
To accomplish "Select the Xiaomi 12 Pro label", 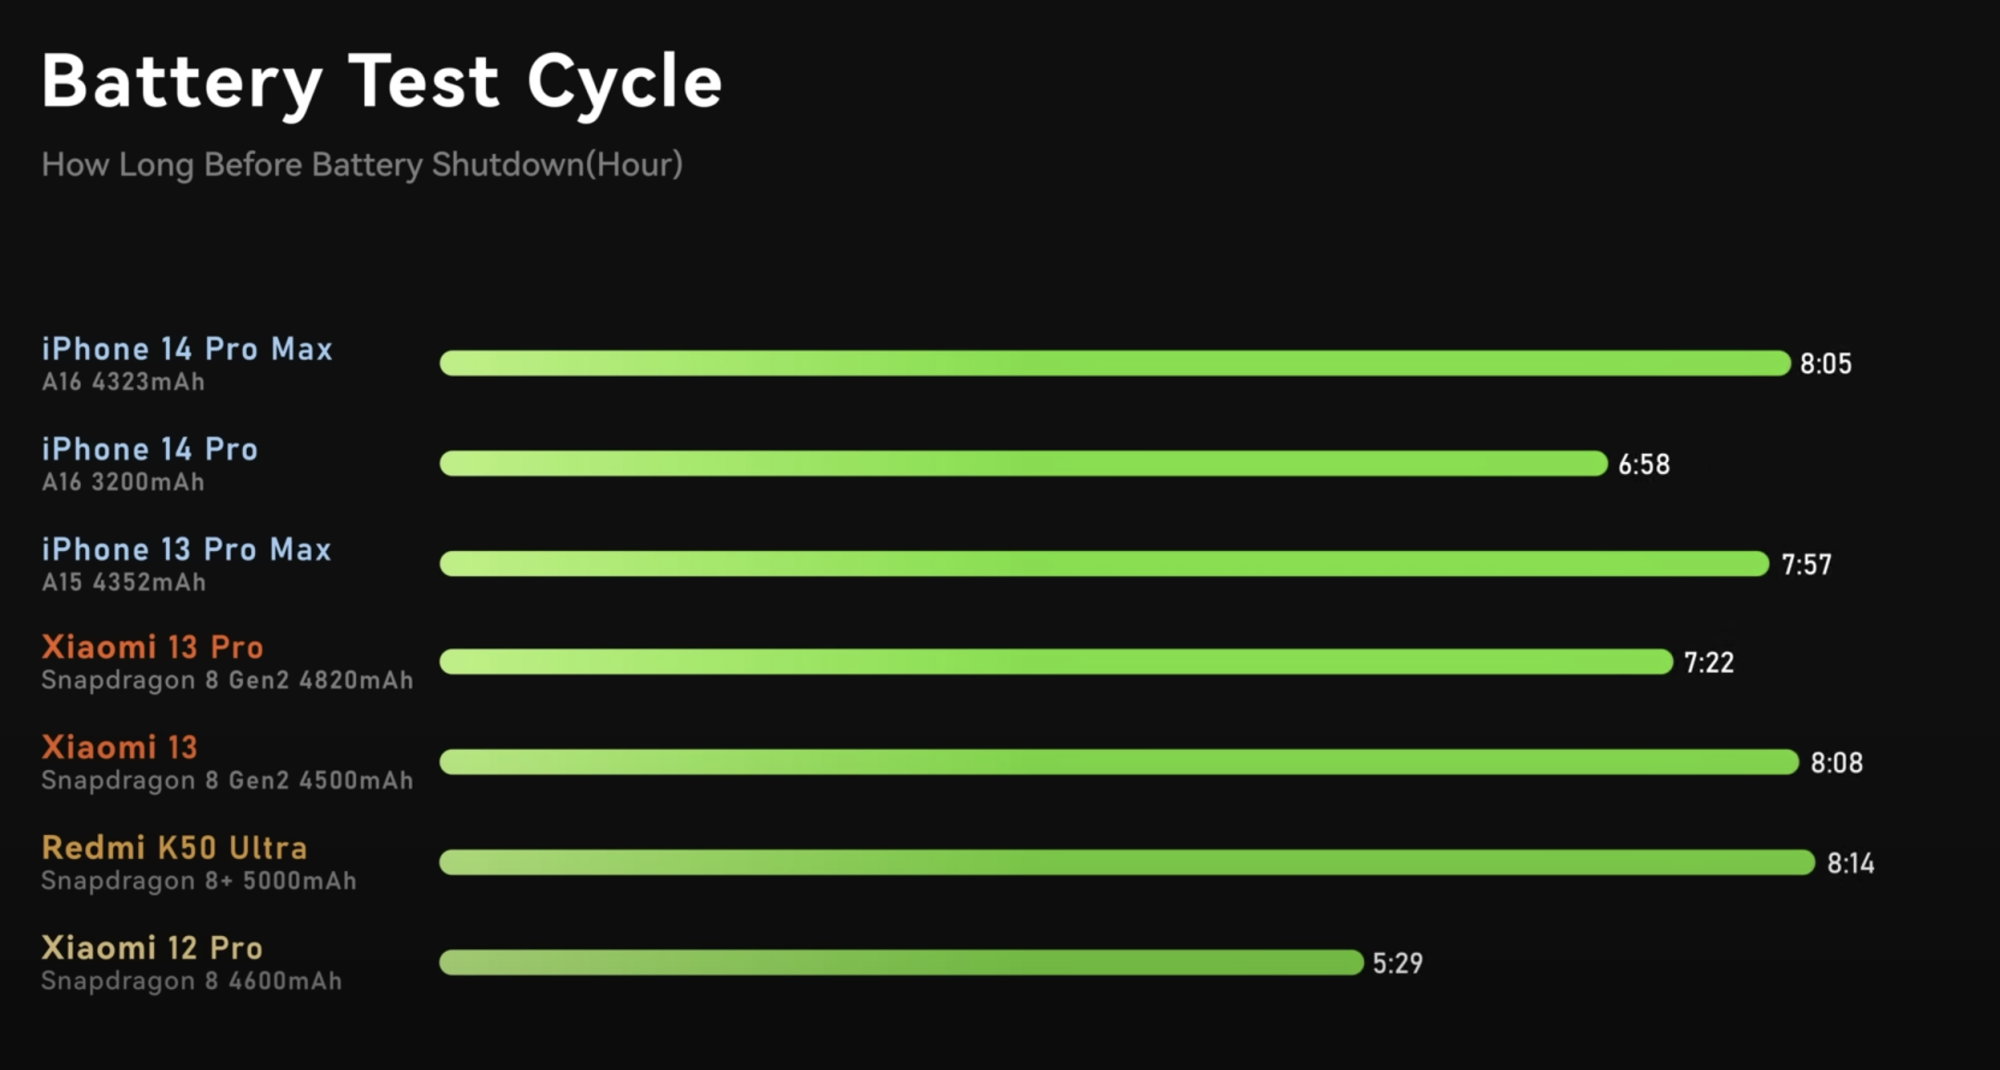I will (x=152, y=948).
